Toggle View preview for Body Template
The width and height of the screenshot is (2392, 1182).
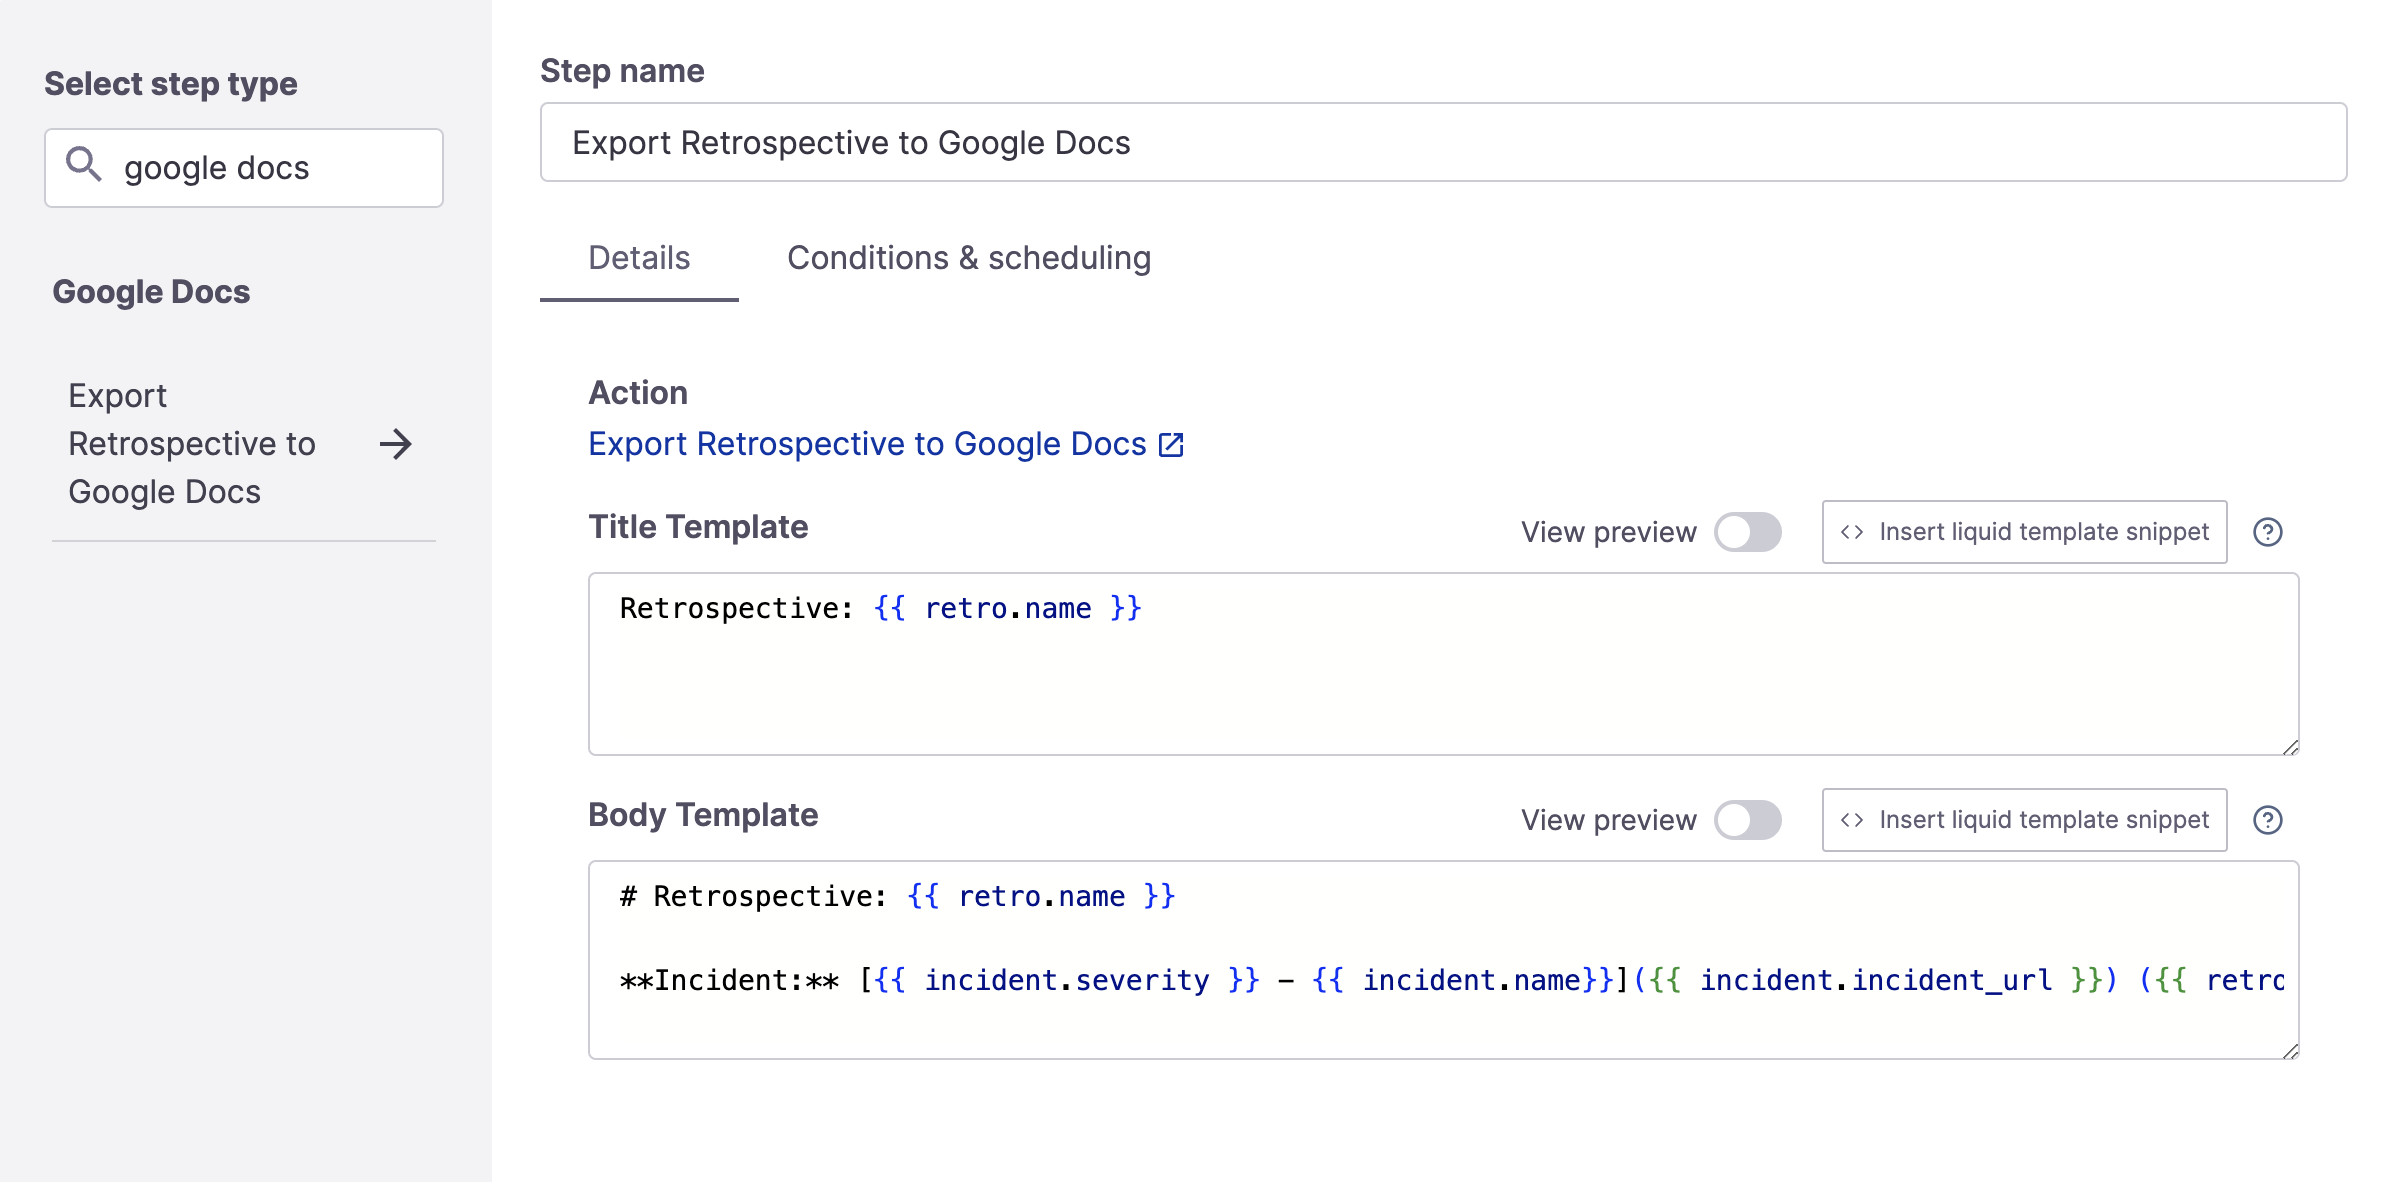click(x=1751, y=819)
